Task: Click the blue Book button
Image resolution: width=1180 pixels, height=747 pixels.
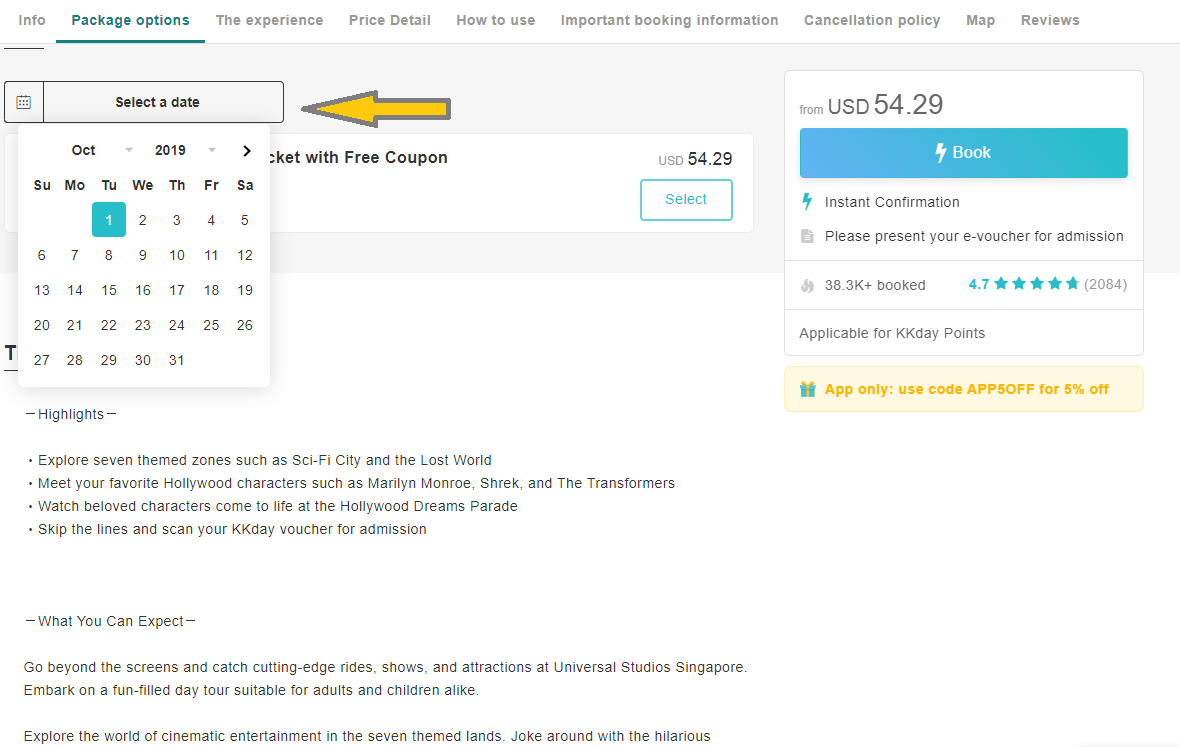Action: (963, 153)
